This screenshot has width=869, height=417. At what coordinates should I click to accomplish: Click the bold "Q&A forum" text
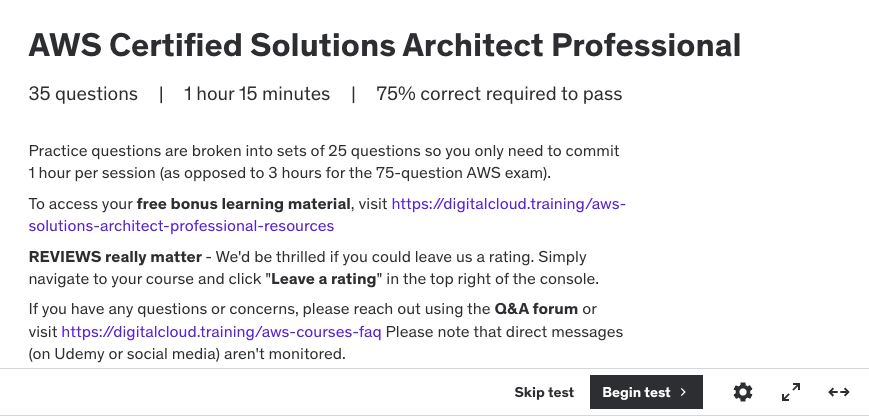point(536,308)
